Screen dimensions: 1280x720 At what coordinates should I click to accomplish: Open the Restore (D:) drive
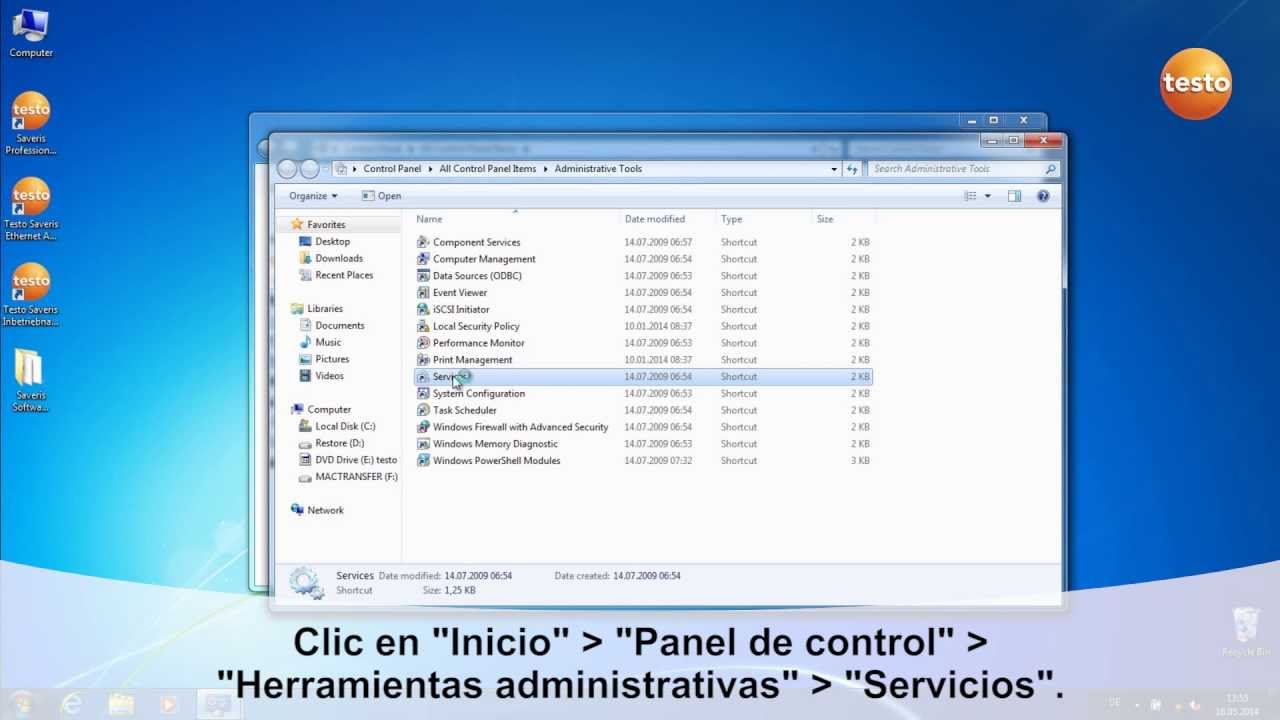pyautogui.click(x=339, y=444)
